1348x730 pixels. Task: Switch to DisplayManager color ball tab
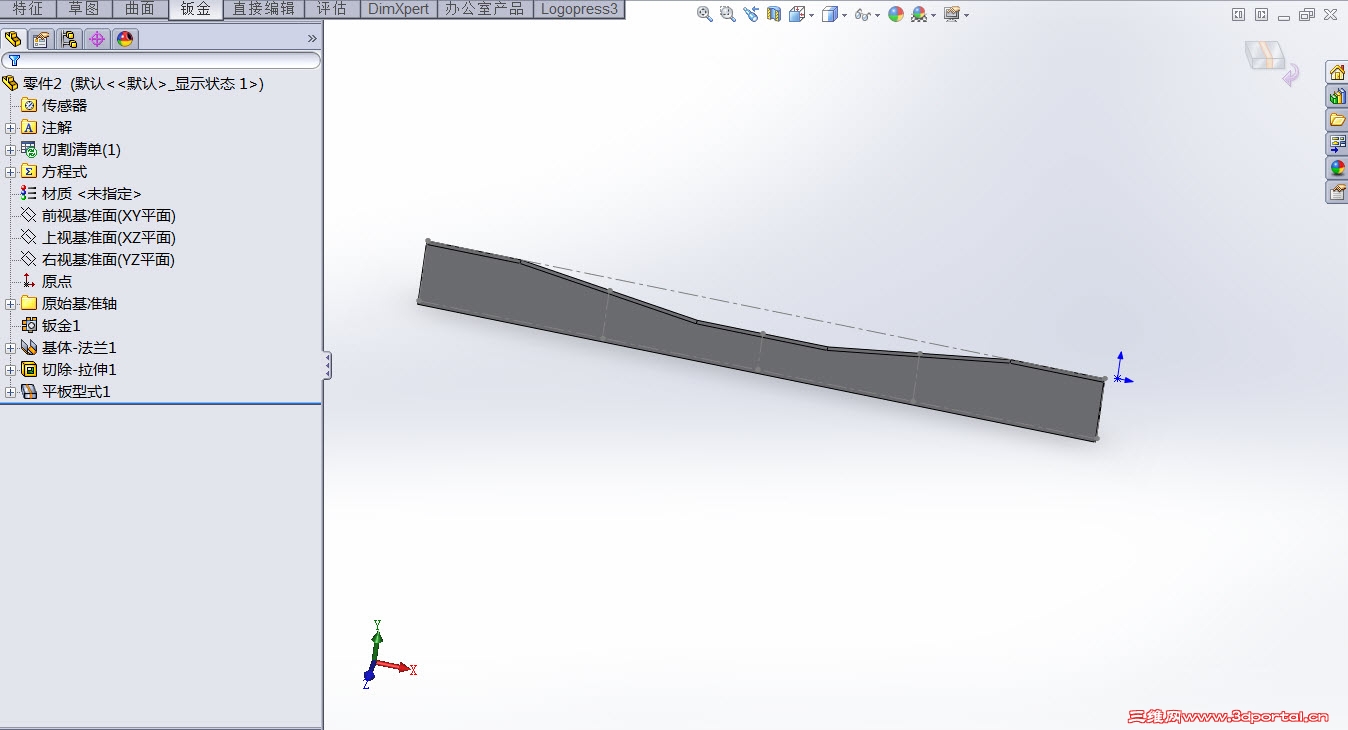tap(125, 39)
